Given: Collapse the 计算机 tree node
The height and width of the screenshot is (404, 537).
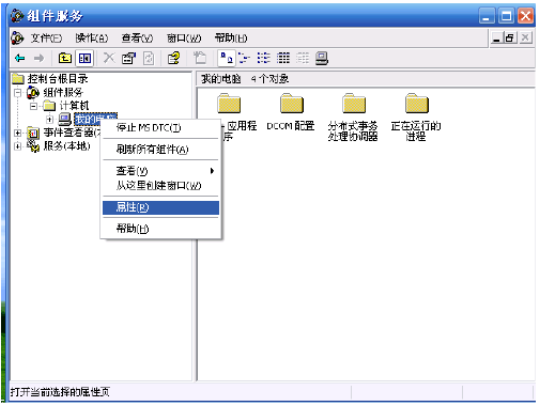Looking at the screenshot, I should tap(34, 106).
